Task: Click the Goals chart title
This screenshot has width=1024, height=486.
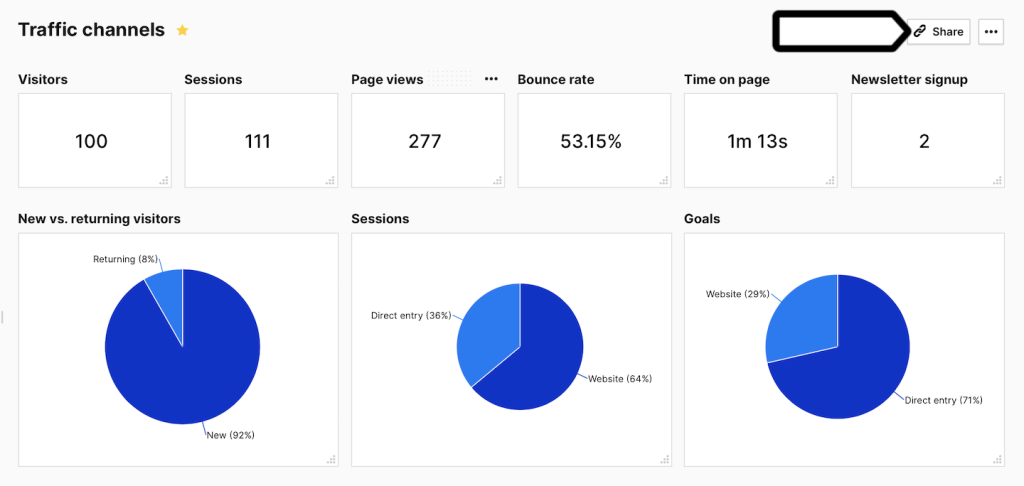Action: tap(702, 219)
